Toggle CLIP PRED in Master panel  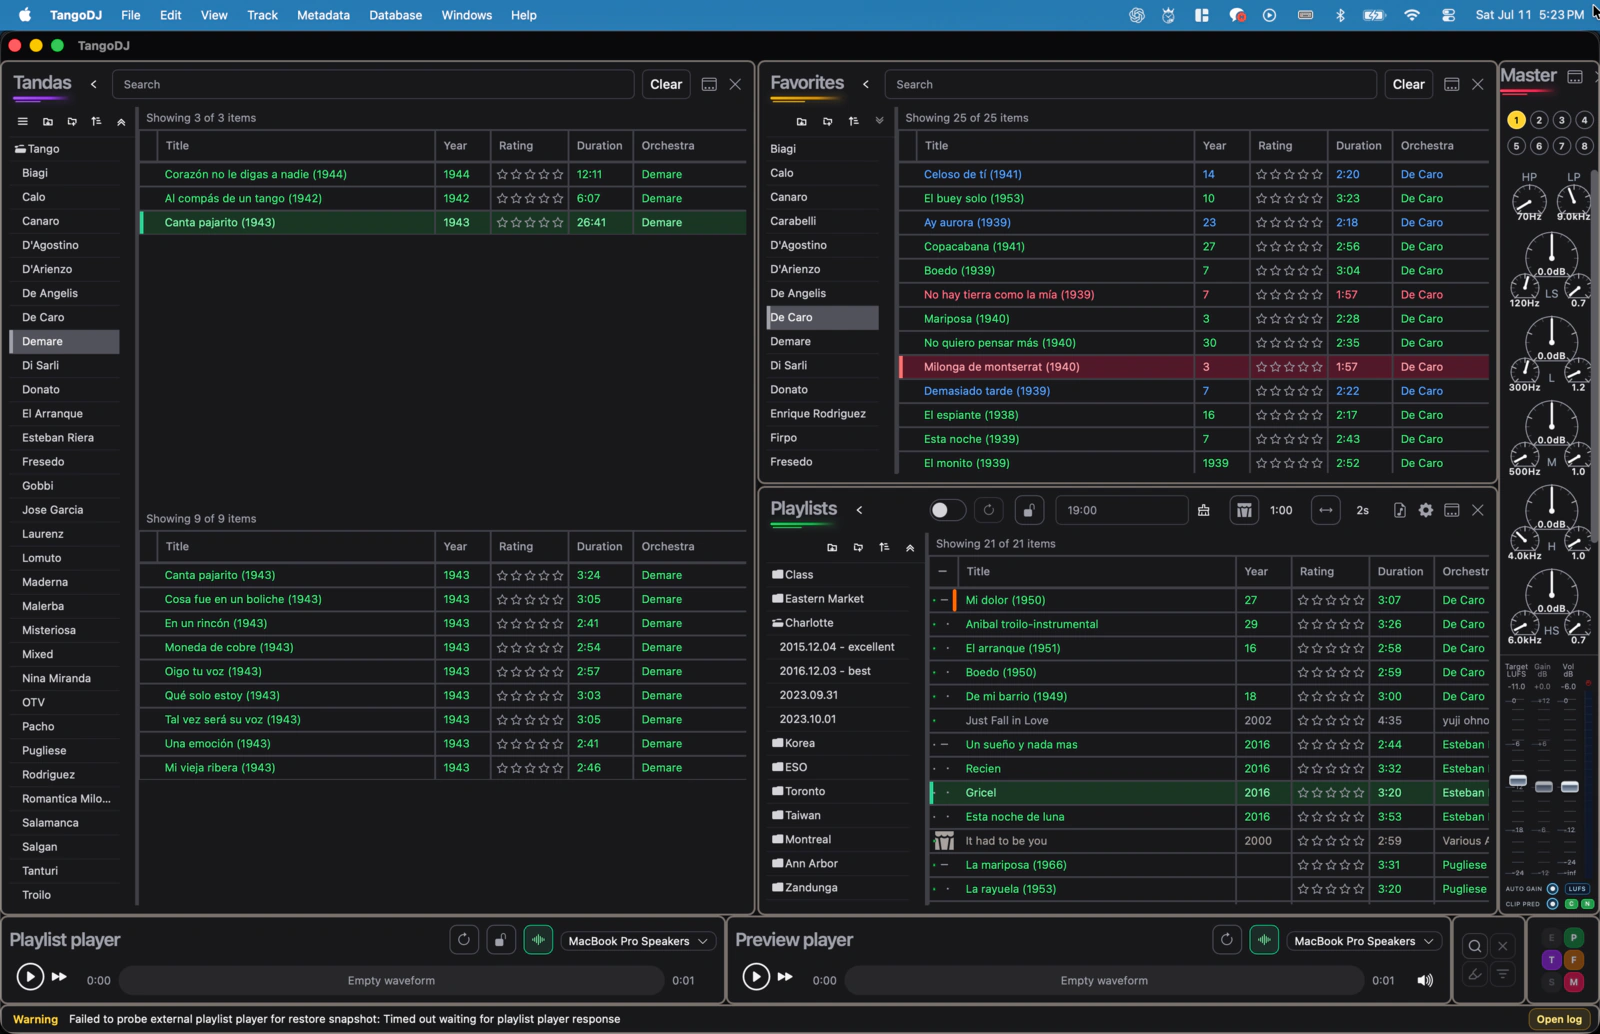[1553, 903]
